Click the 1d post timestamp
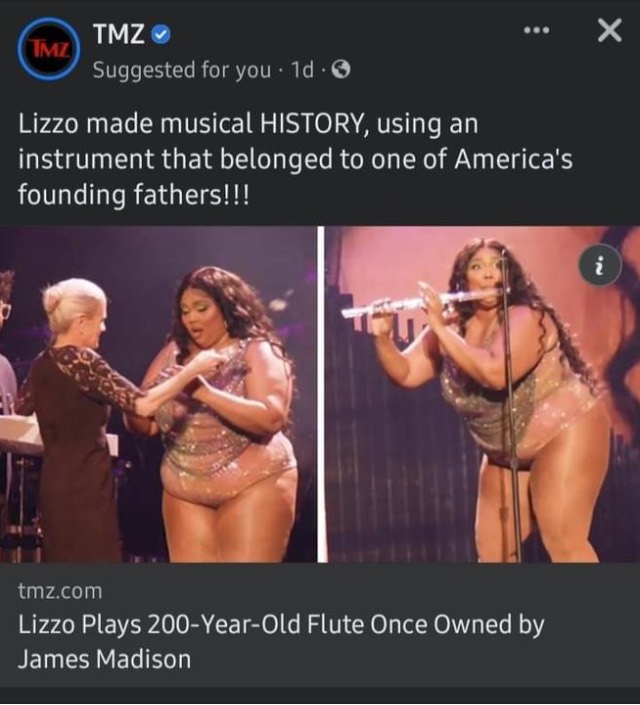The image size is (640, 705). coord(302,70)
